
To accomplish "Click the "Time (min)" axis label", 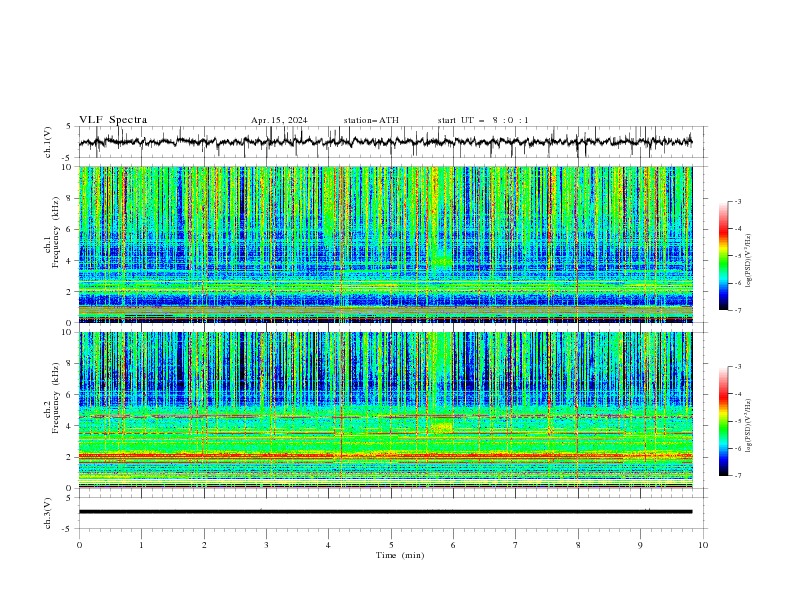I will pos(400,555).
